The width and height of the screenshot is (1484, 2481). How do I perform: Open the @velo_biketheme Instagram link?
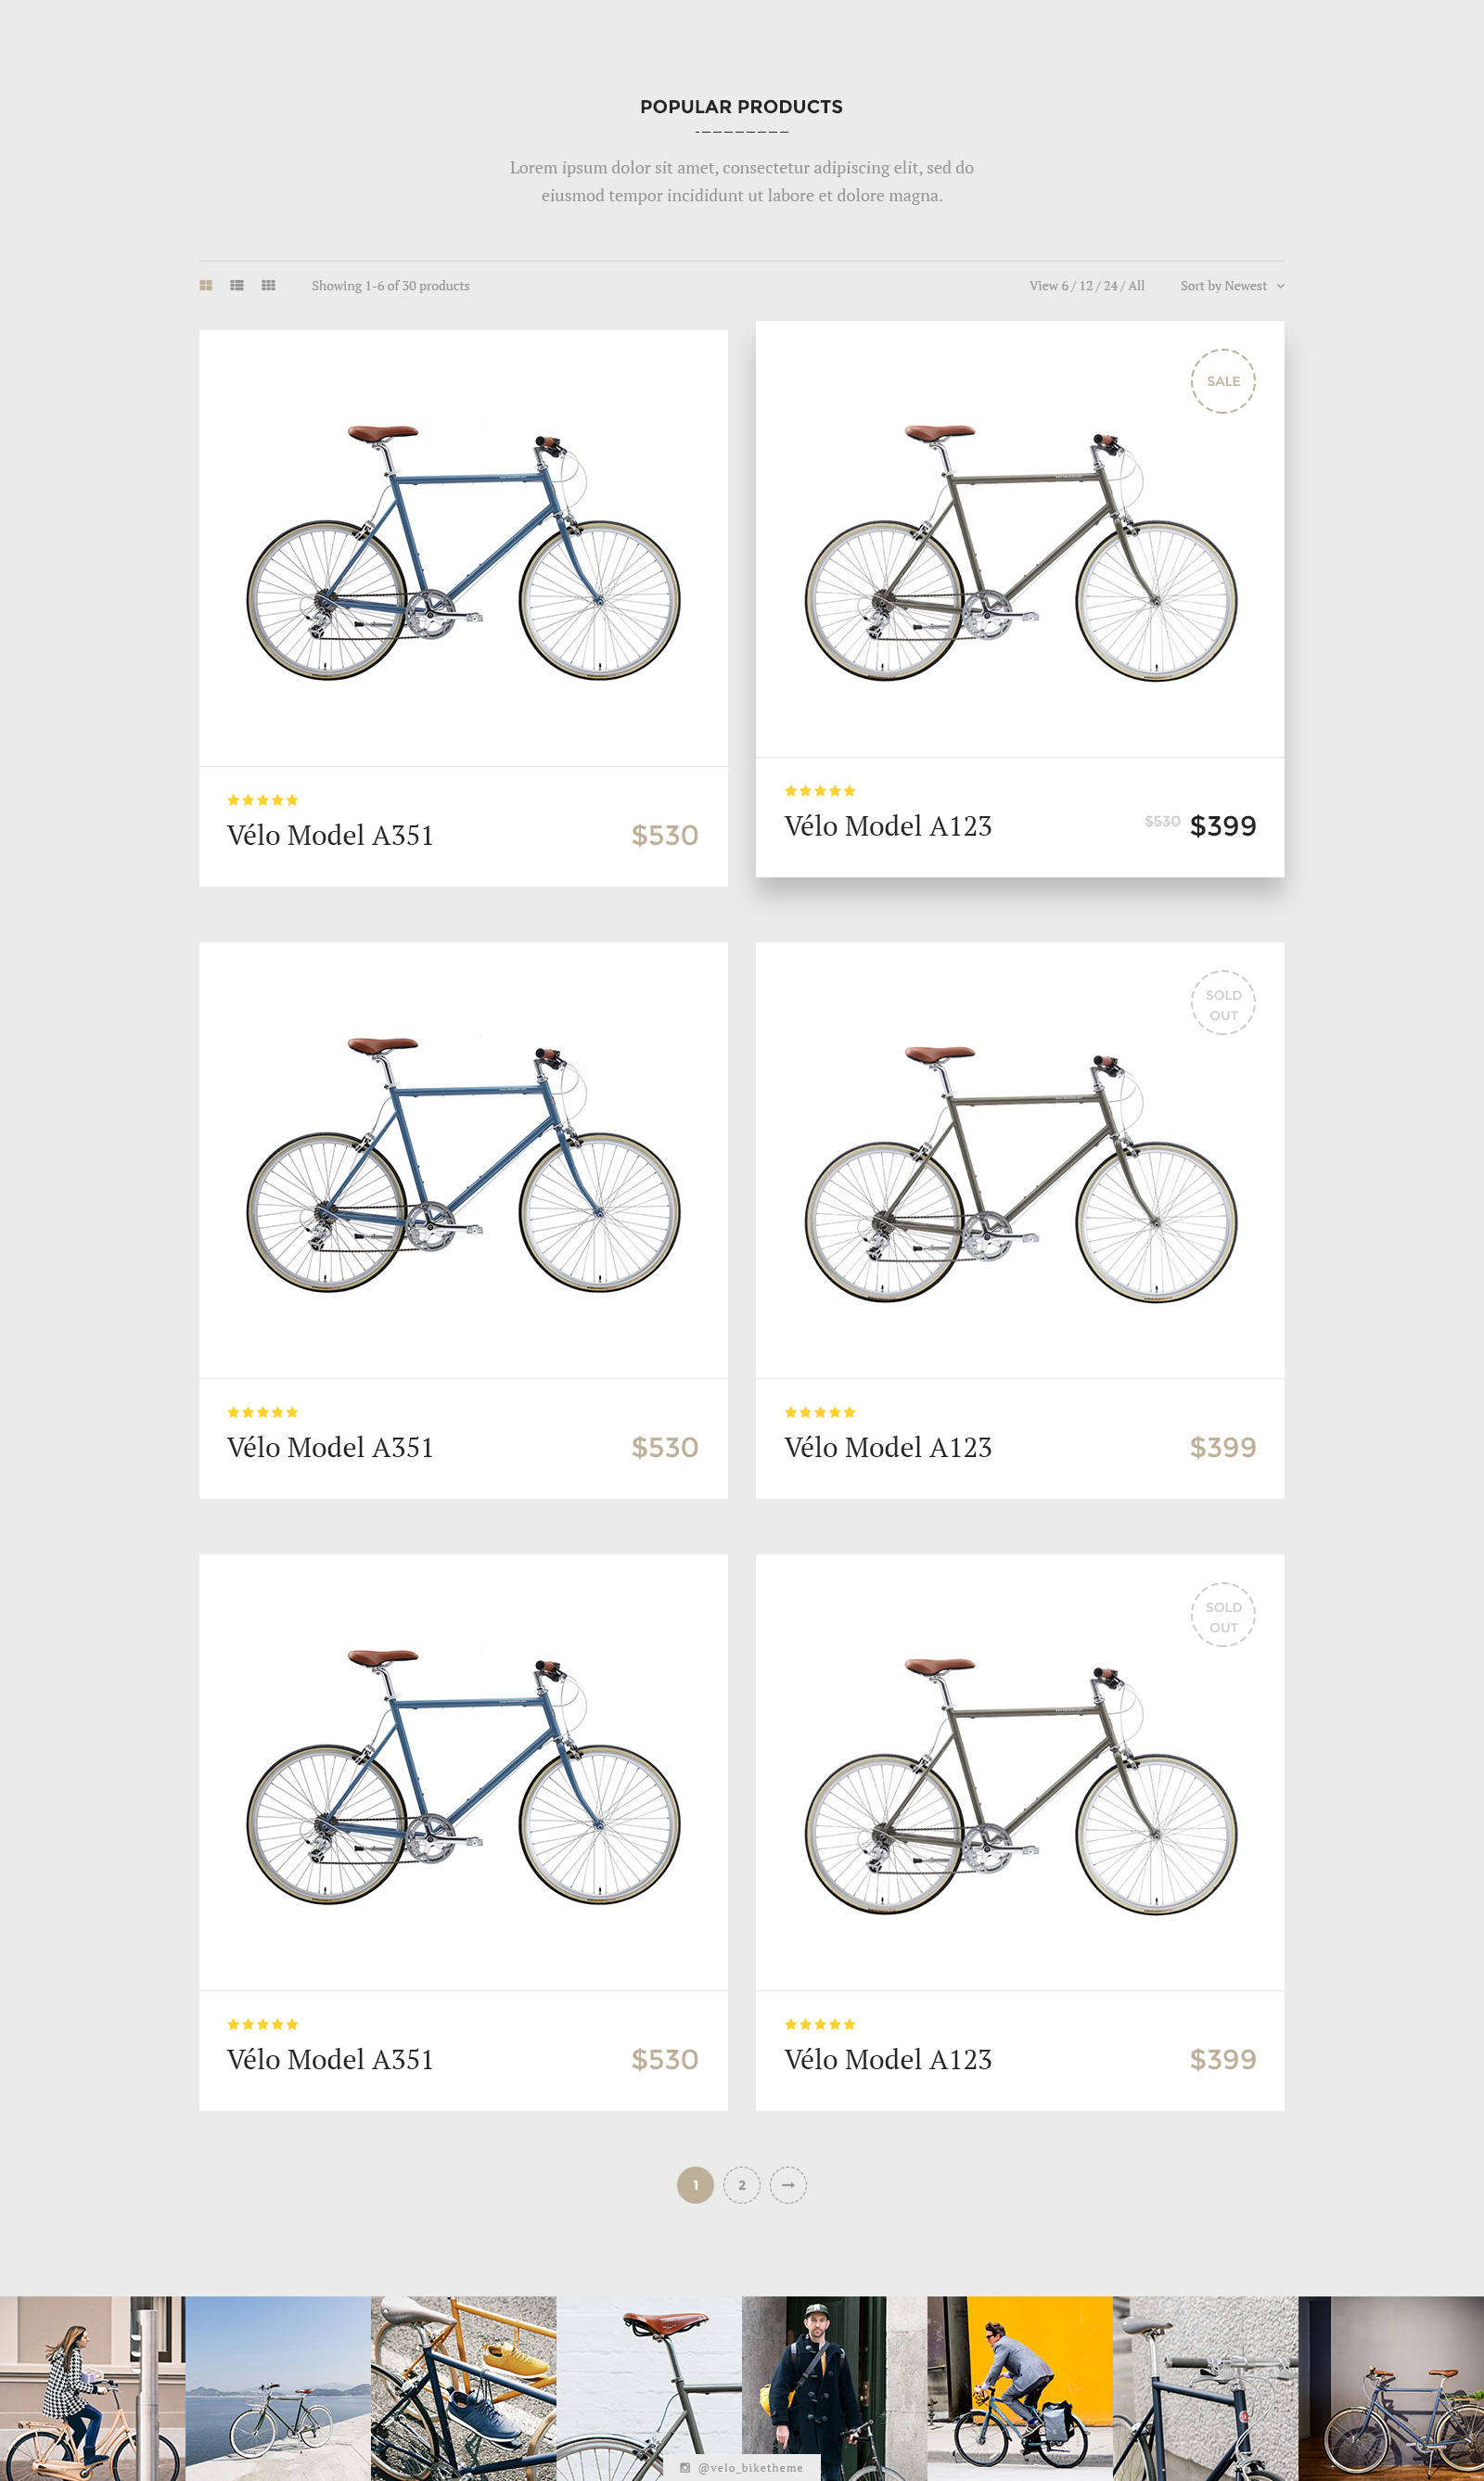click(750, 2468)
